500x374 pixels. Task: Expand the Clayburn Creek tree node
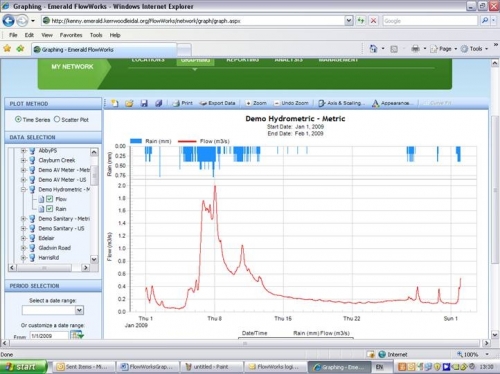23,160
